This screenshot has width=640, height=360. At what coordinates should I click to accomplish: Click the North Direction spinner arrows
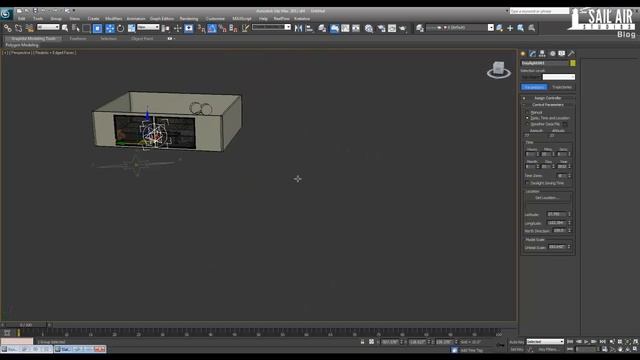pos(569,231)
